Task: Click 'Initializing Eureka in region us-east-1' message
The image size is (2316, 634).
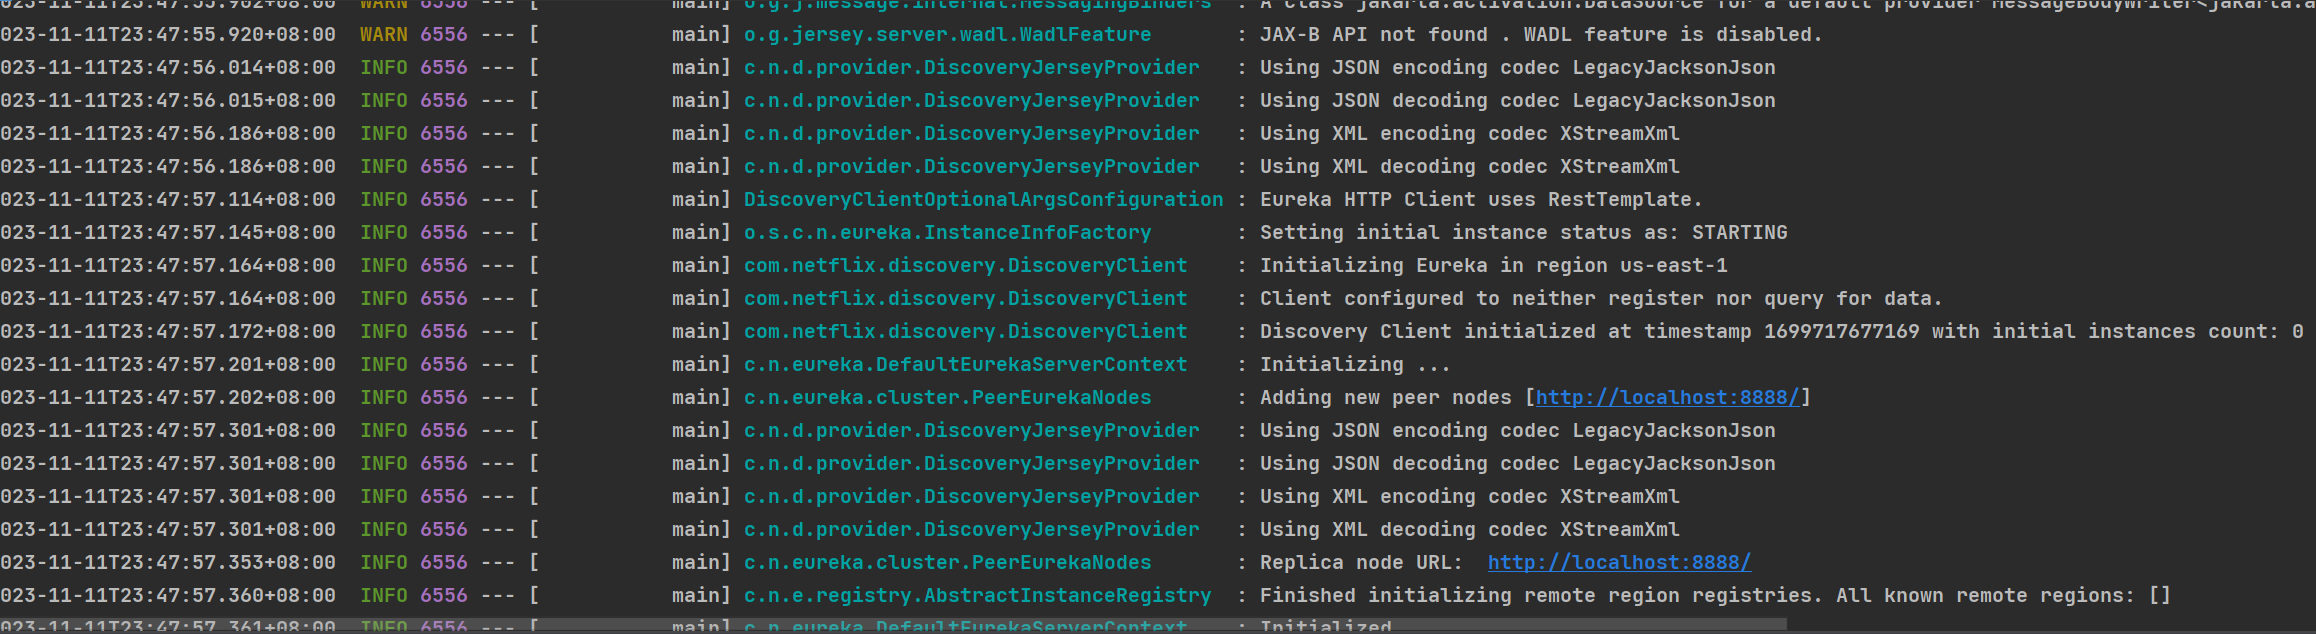Action: pyautogui.click(x=1493, y=266)
